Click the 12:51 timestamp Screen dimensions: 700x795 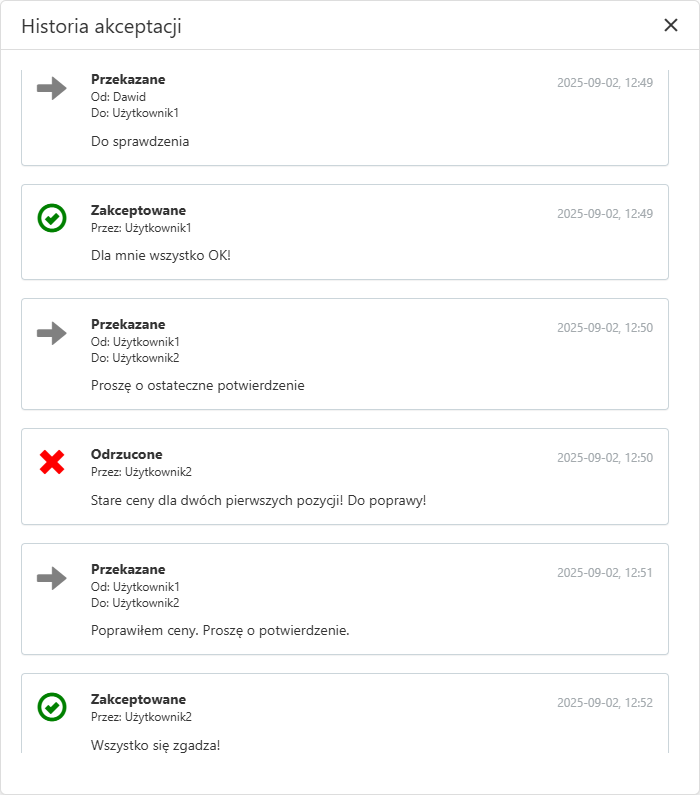click(x=604, y=573)
